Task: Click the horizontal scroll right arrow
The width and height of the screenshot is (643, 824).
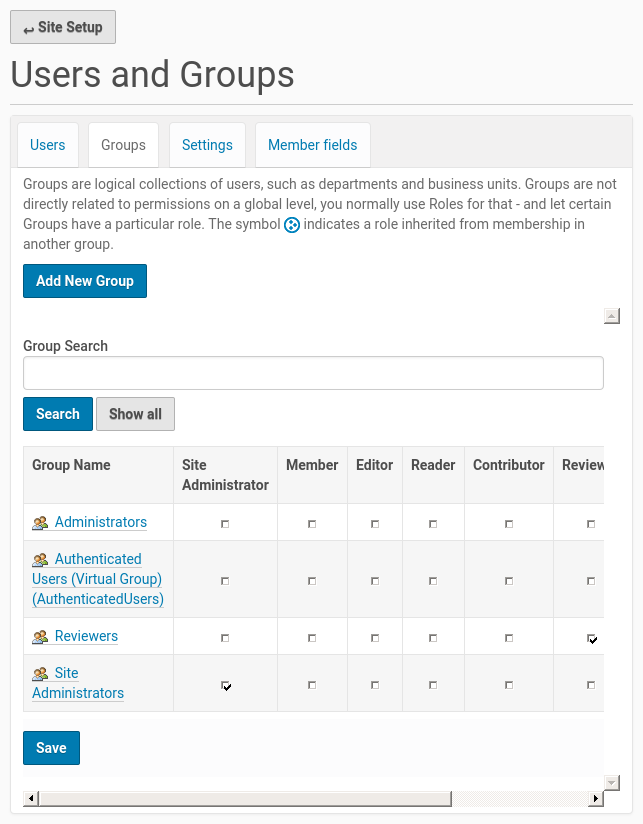Action: [596, 799]
